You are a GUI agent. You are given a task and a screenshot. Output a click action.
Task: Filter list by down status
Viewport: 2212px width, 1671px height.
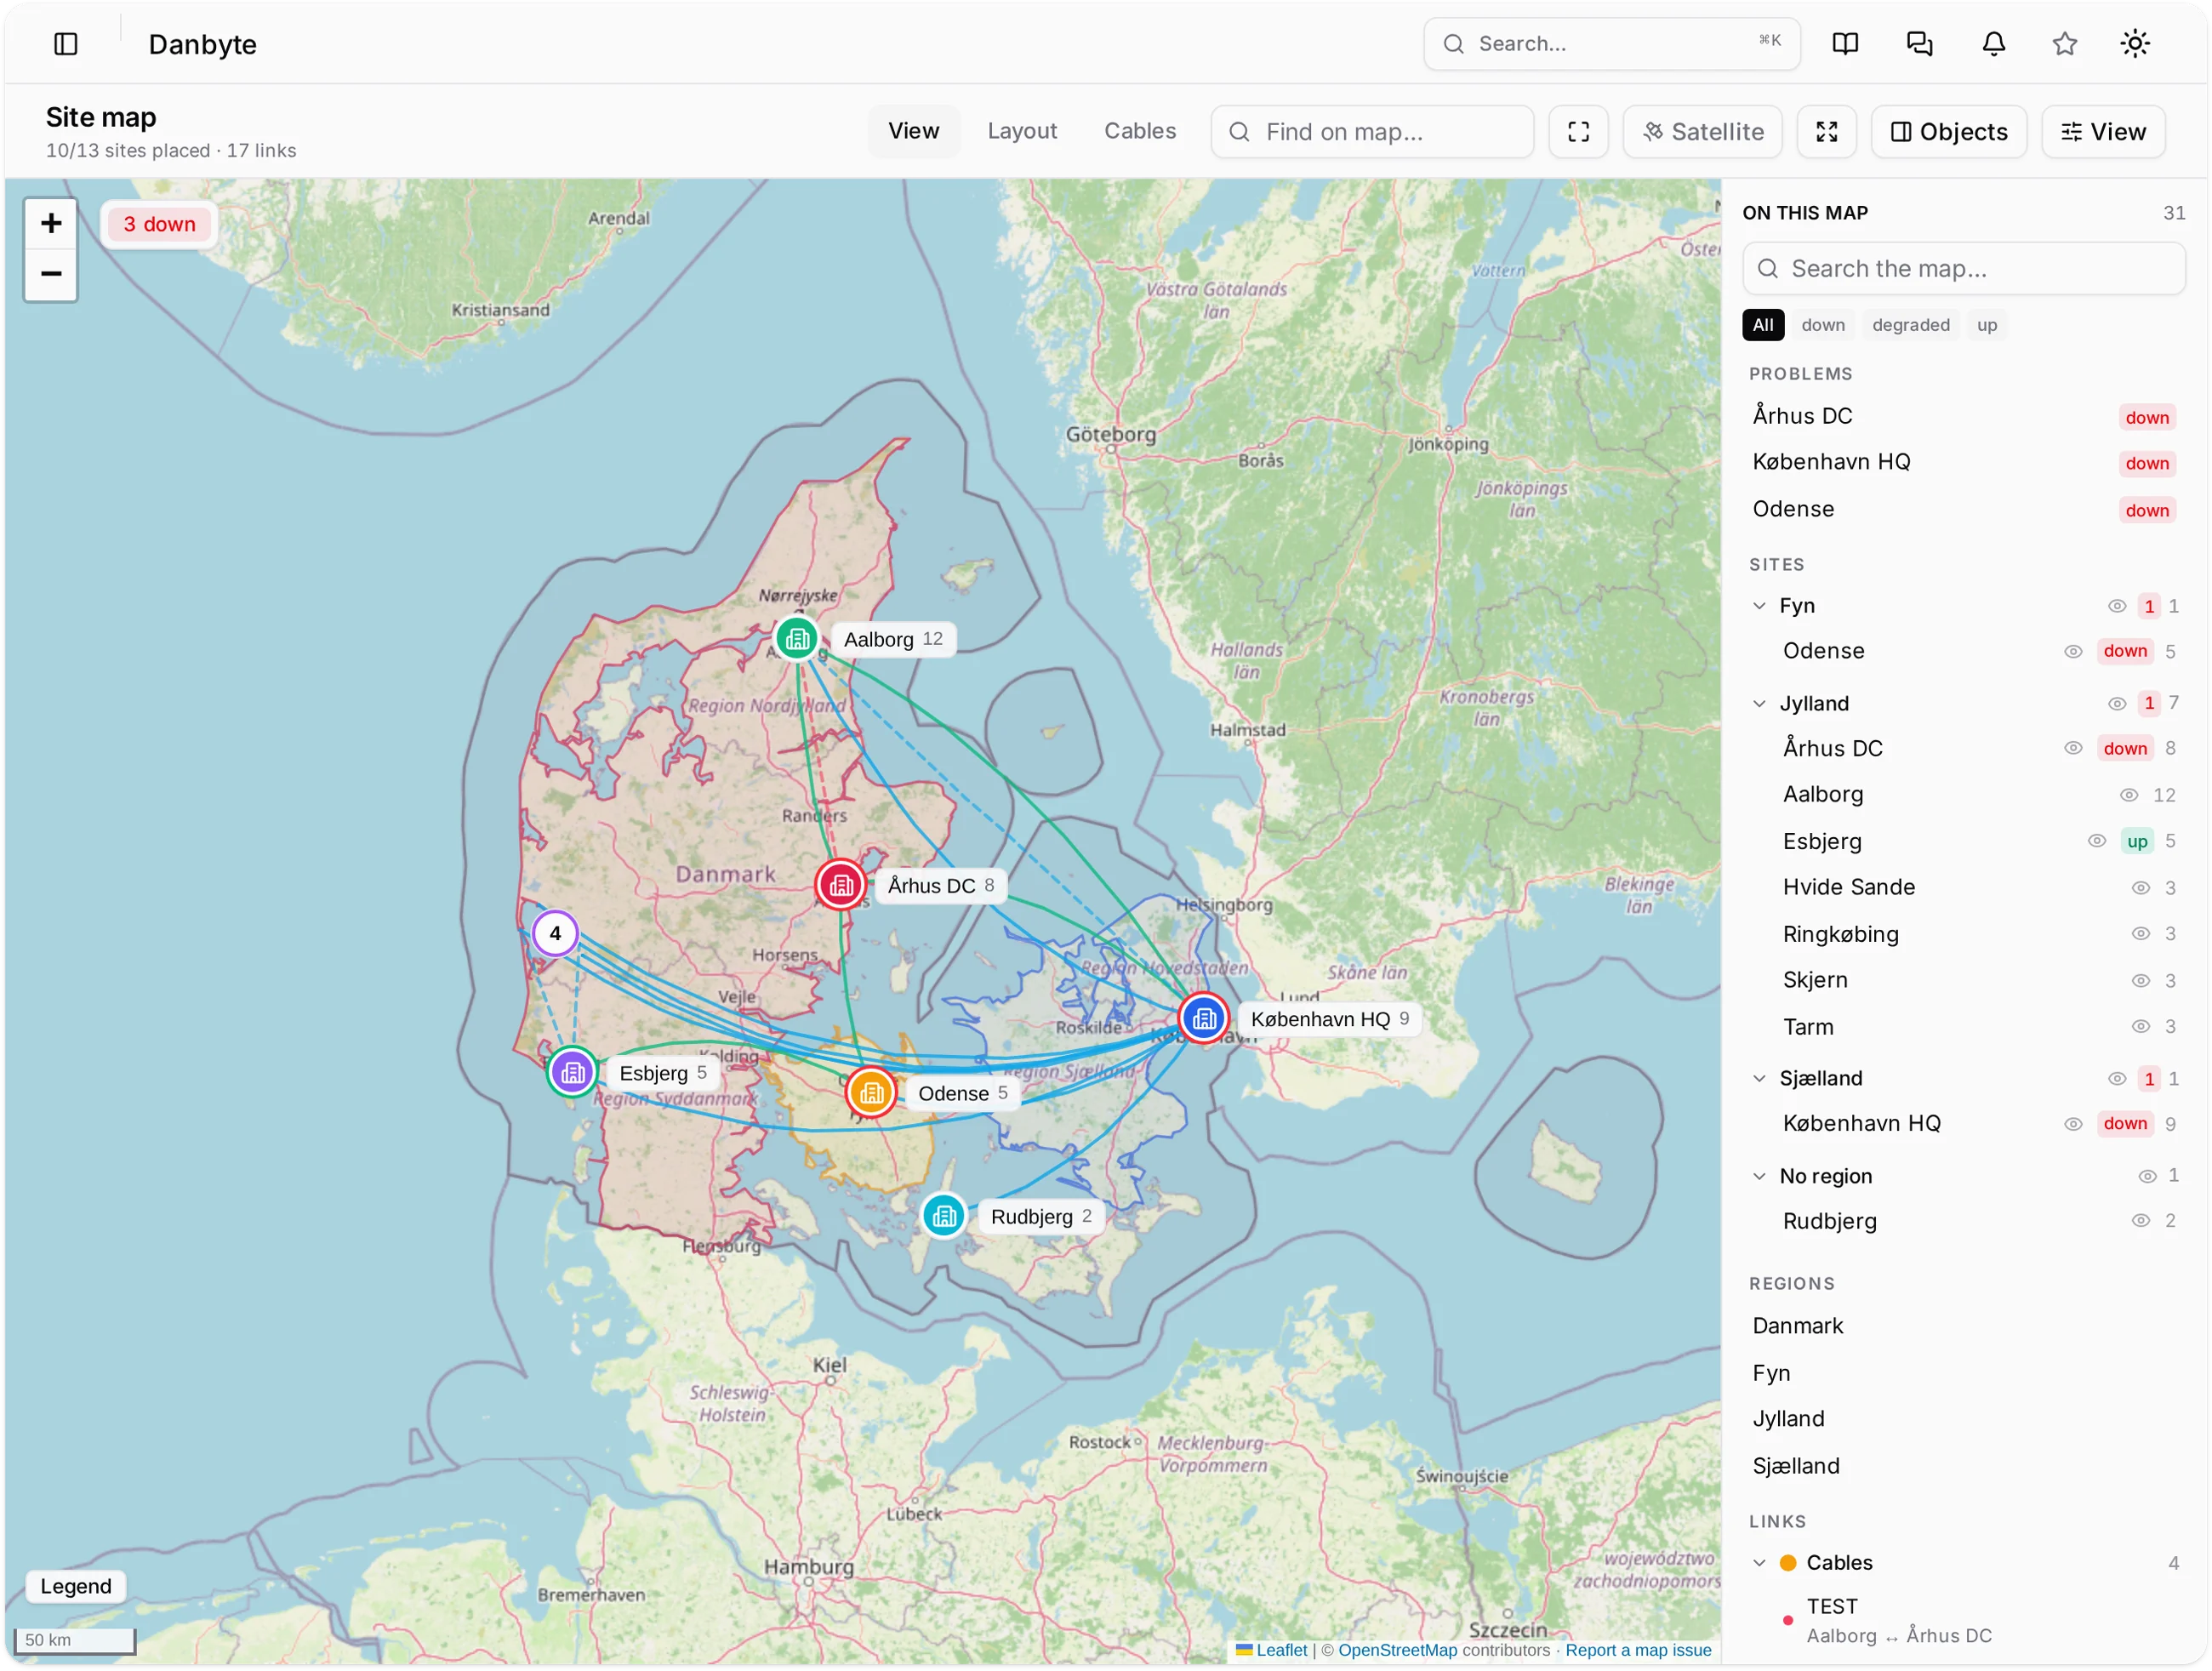pos(1822,325)
